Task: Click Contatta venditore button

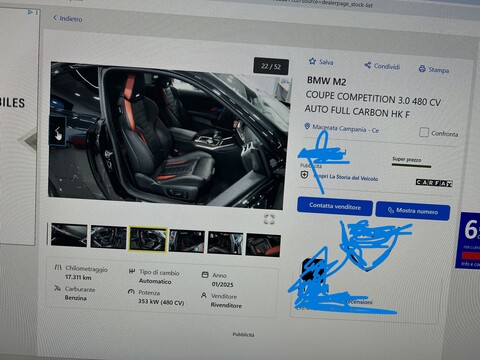Action: coord(335,207)
